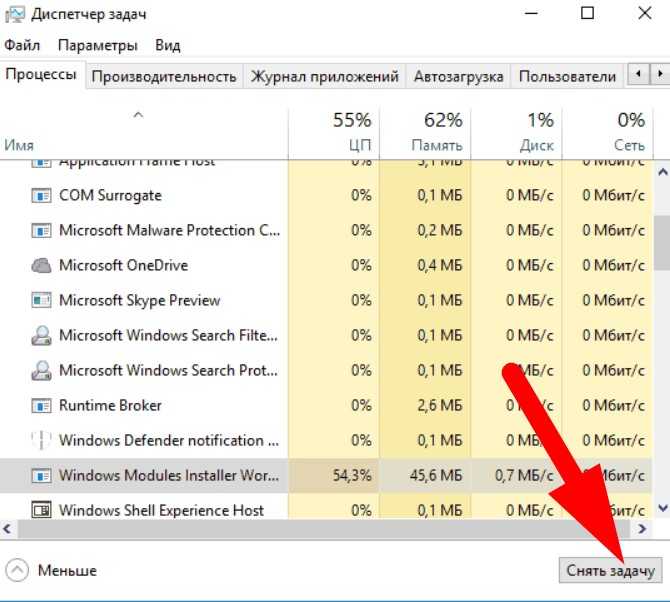Select Windows Defender notification process name

pos(169,440)
